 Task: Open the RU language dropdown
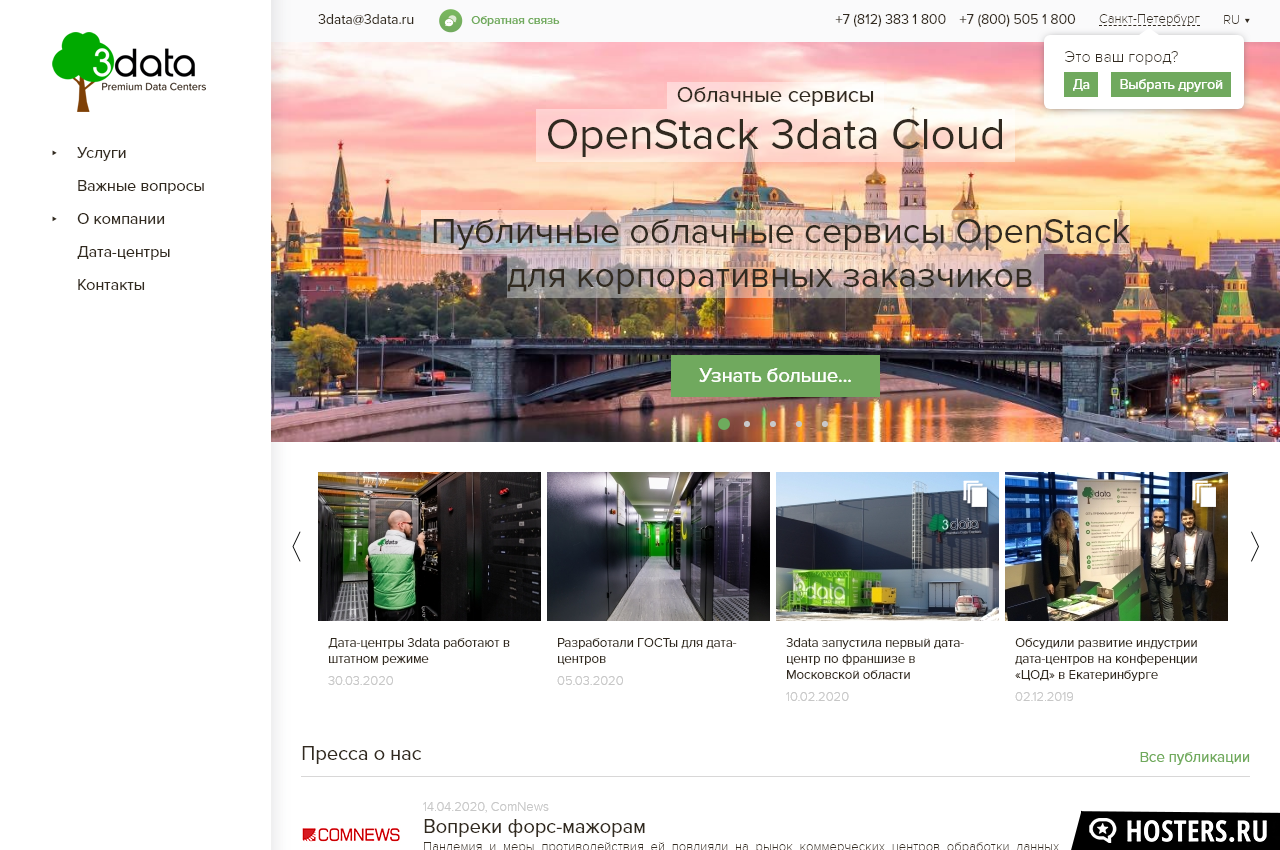[1236, 20]
